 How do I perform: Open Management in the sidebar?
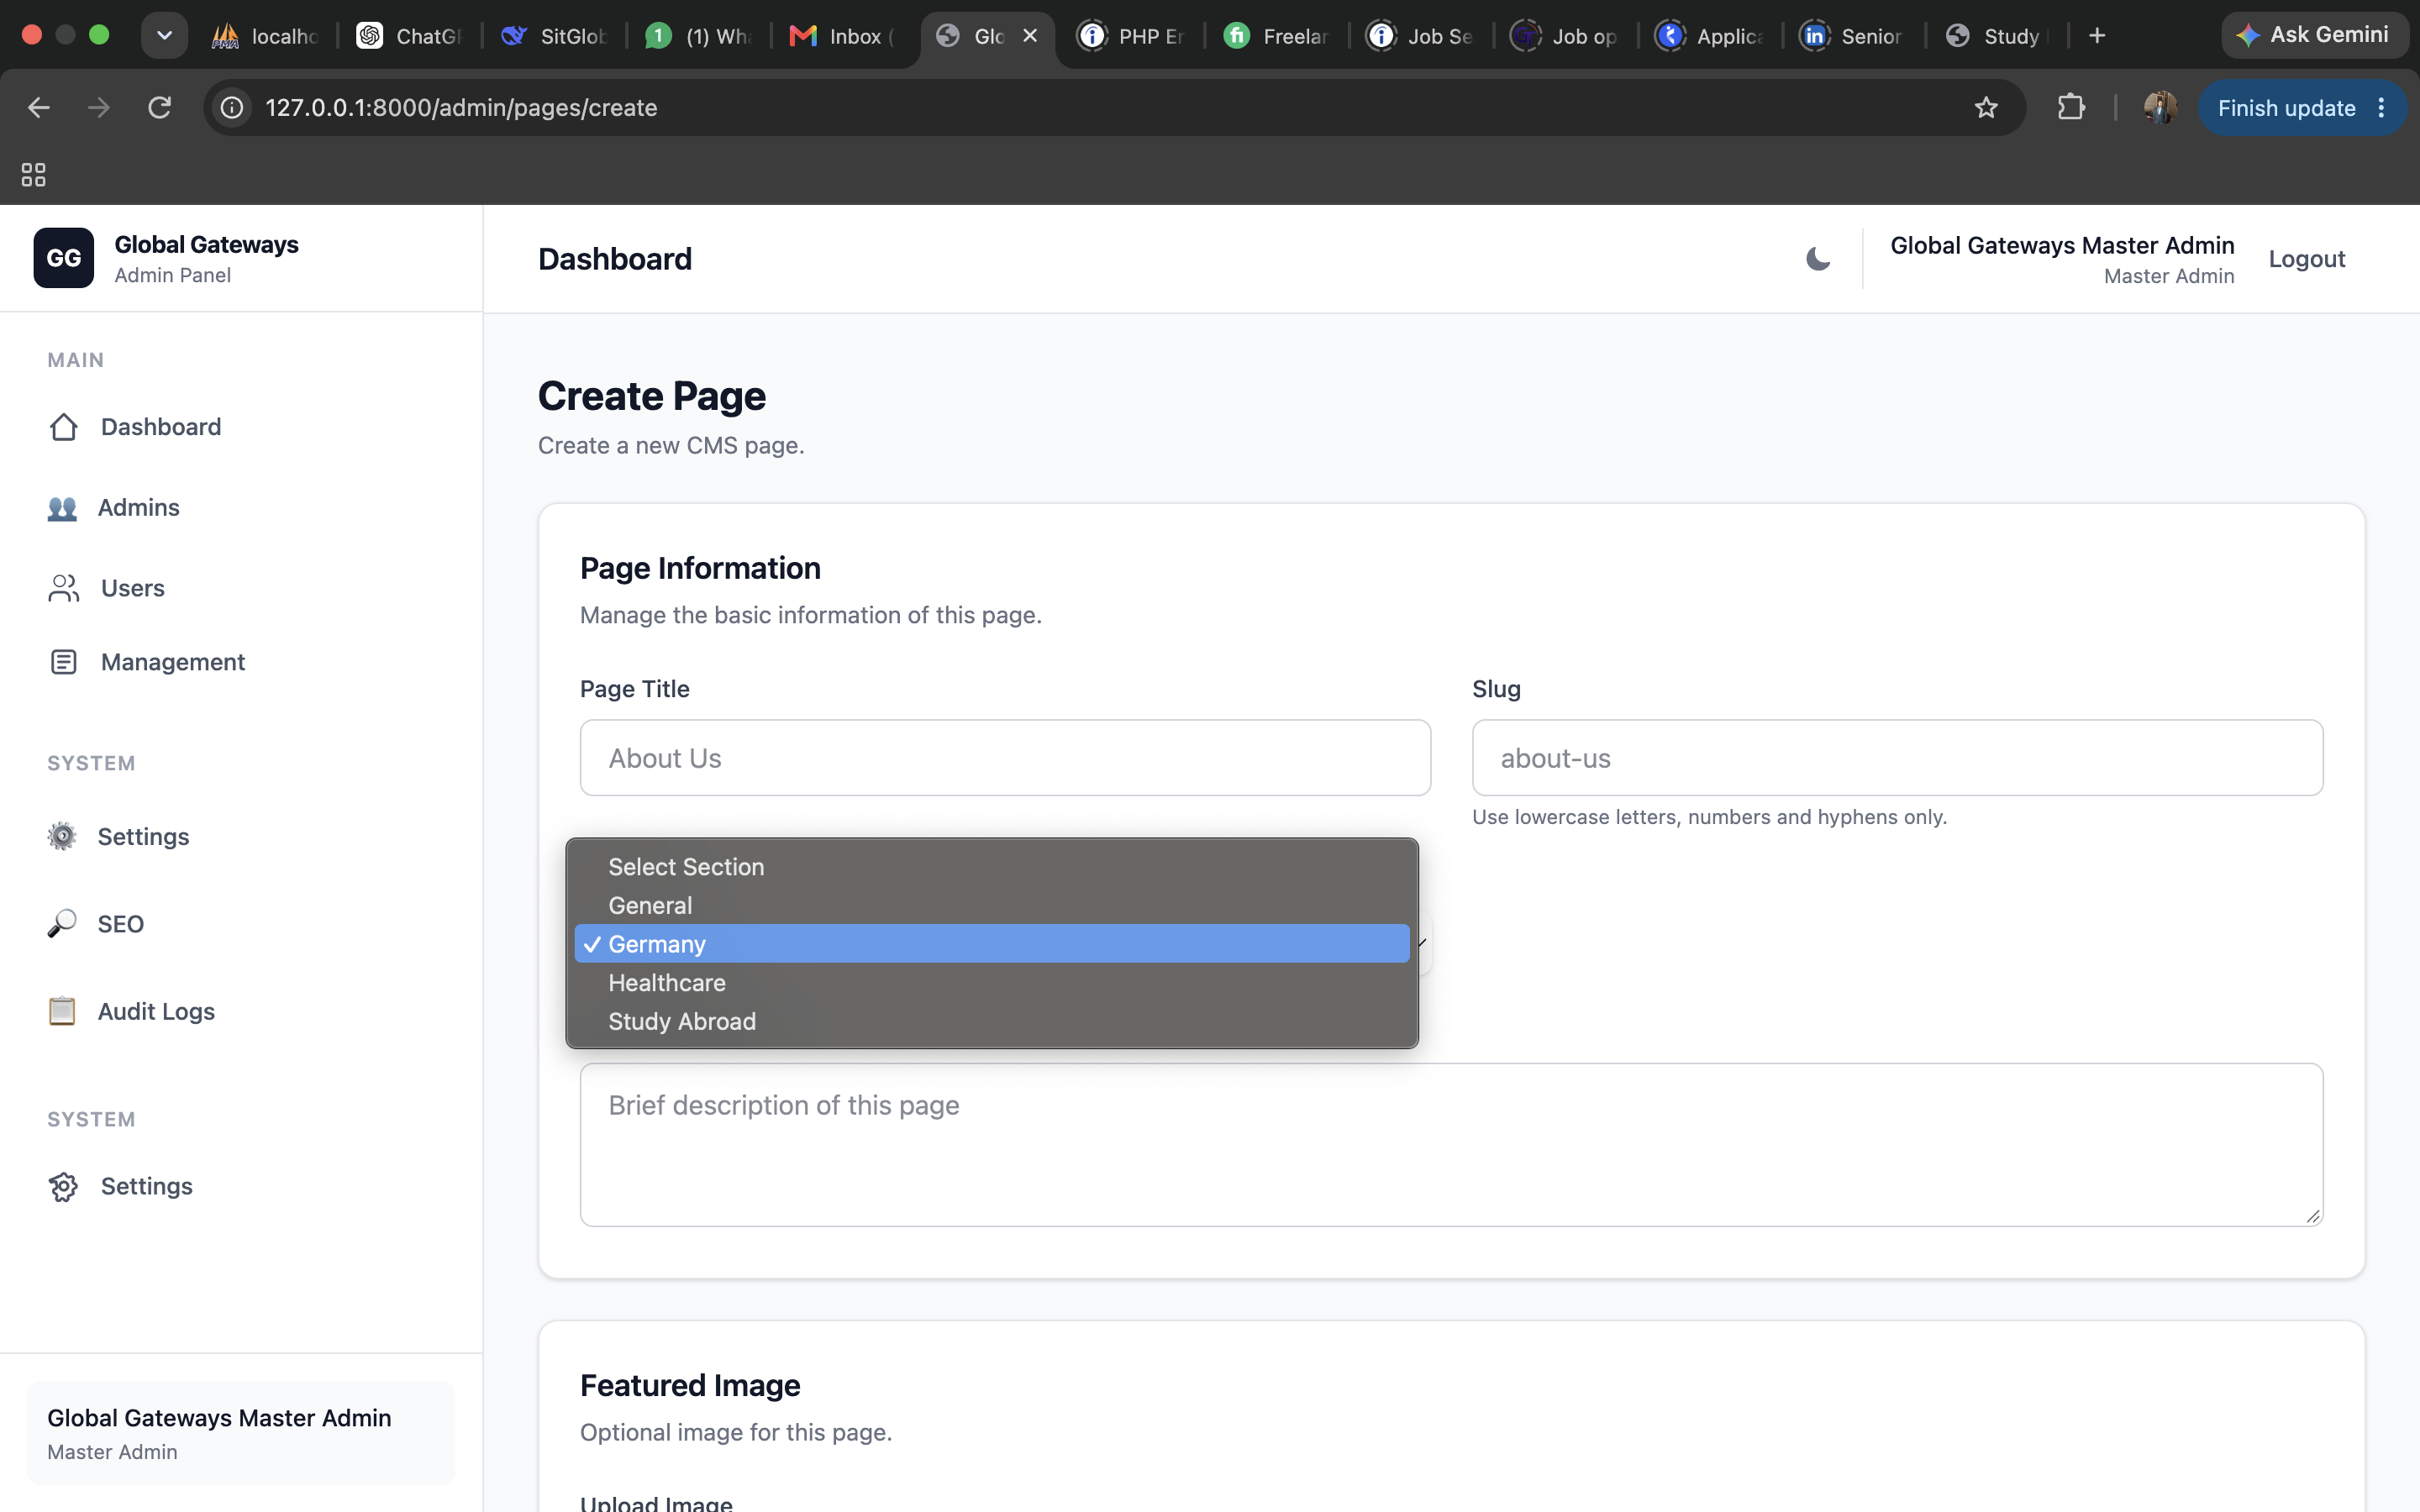pos(146,662)
